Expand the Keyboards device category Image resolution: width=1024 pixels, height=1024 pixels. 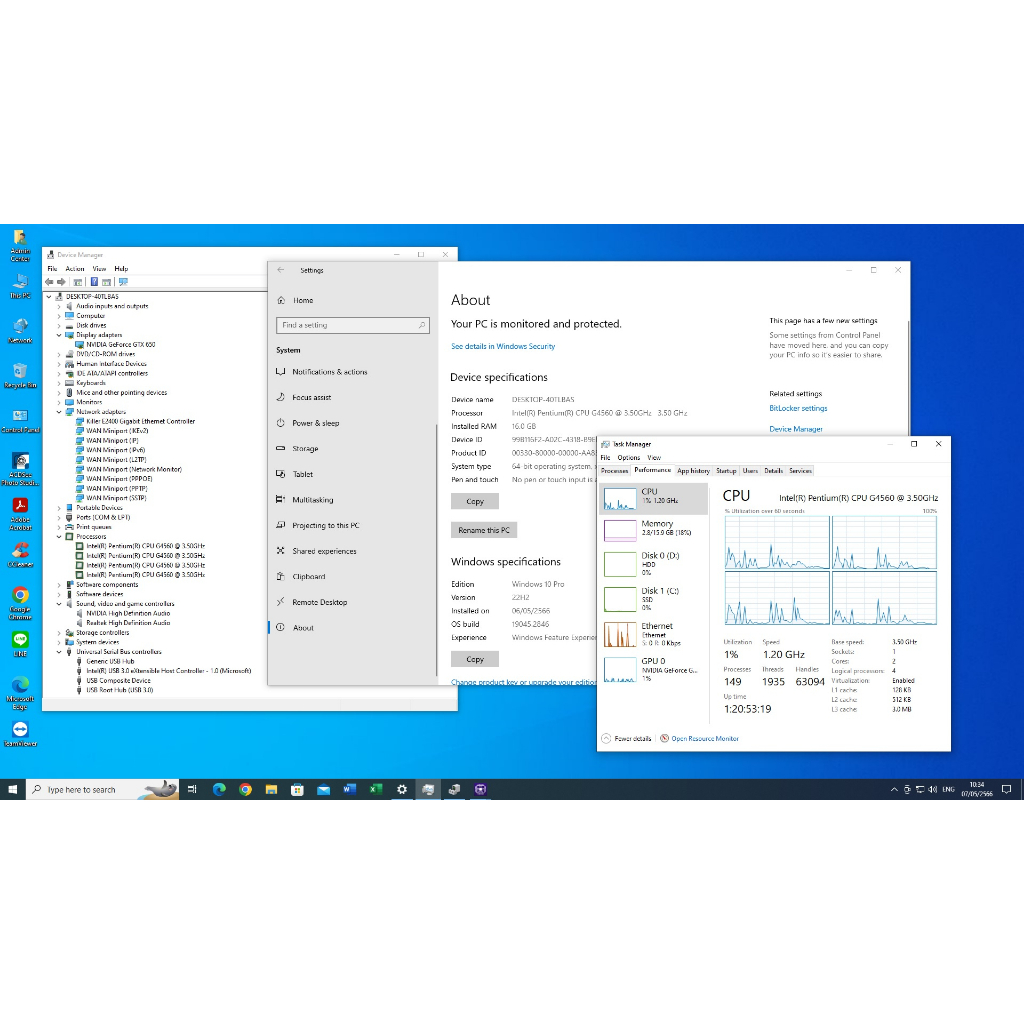[59, 383]
